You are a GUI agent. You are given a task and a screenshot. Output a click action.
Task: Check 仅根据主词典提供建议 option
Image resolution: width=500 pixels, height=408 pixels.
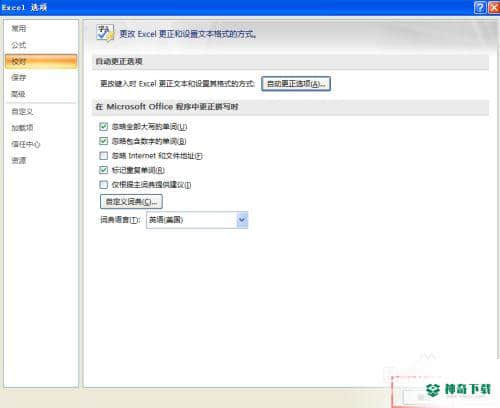[x=104, y=185]
